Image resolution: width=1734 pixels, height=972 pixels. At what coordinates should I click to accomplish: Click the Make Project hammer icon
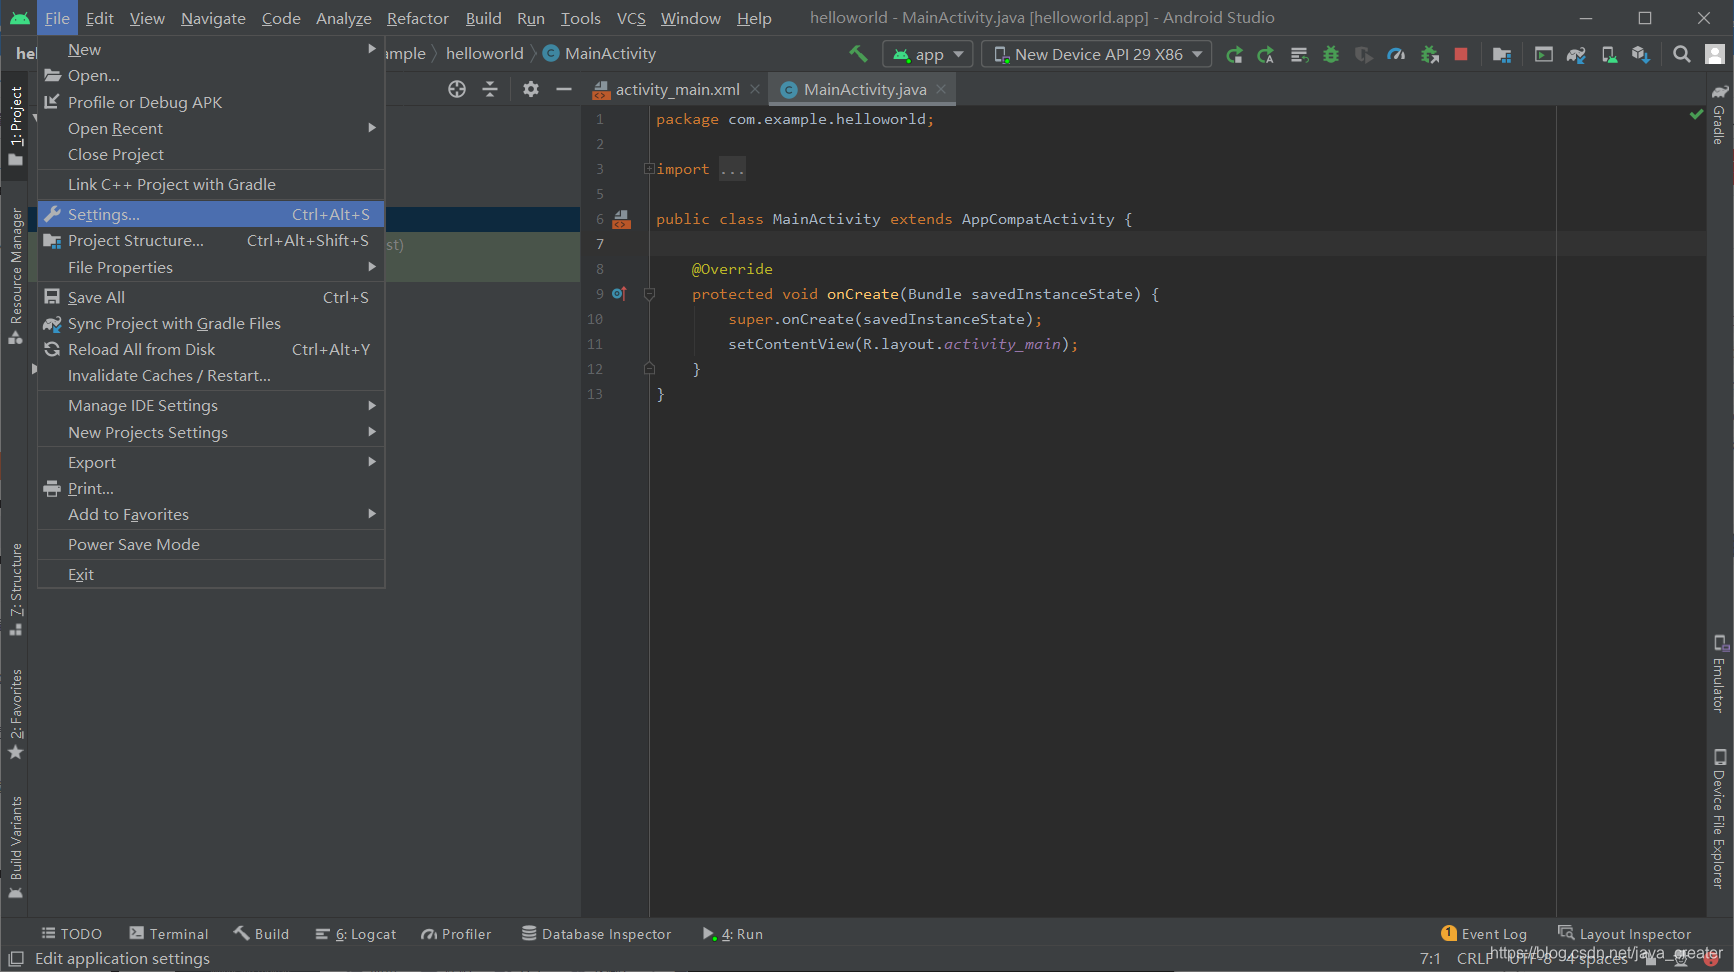[858, 54]
